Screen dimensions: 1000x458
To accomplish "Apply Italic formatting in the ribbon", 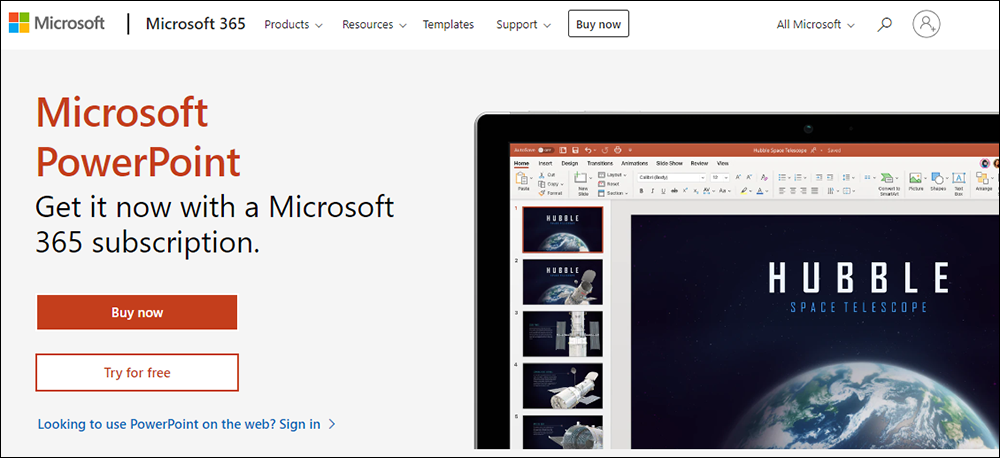I will tap(652, 191).
